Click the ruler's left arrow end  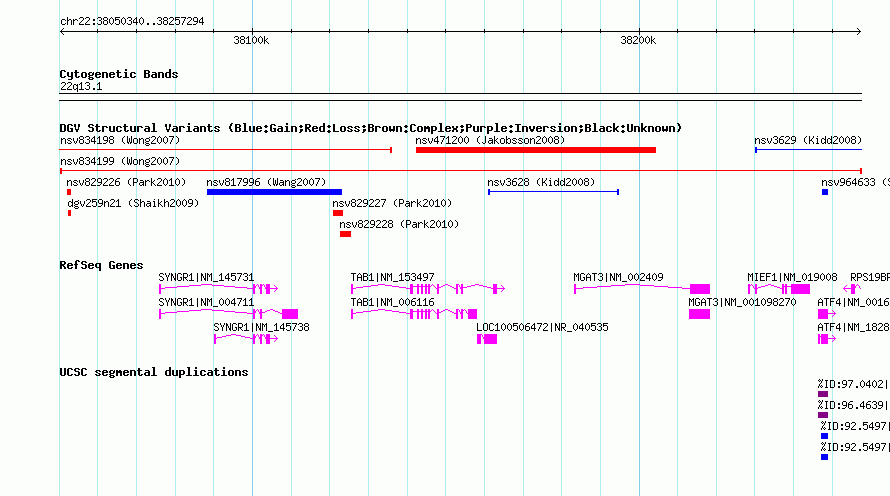(x=62, y=32)
